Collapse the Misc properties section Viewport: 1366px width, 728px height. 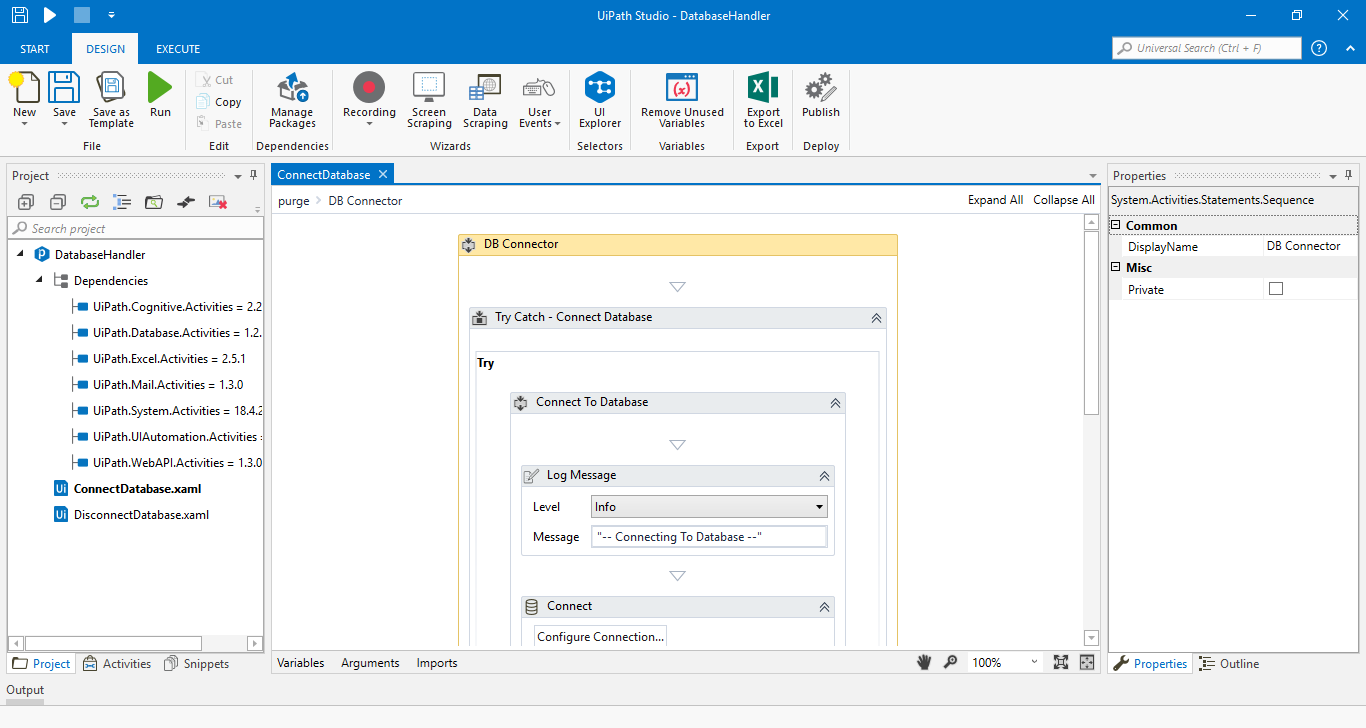(1117, 267)
